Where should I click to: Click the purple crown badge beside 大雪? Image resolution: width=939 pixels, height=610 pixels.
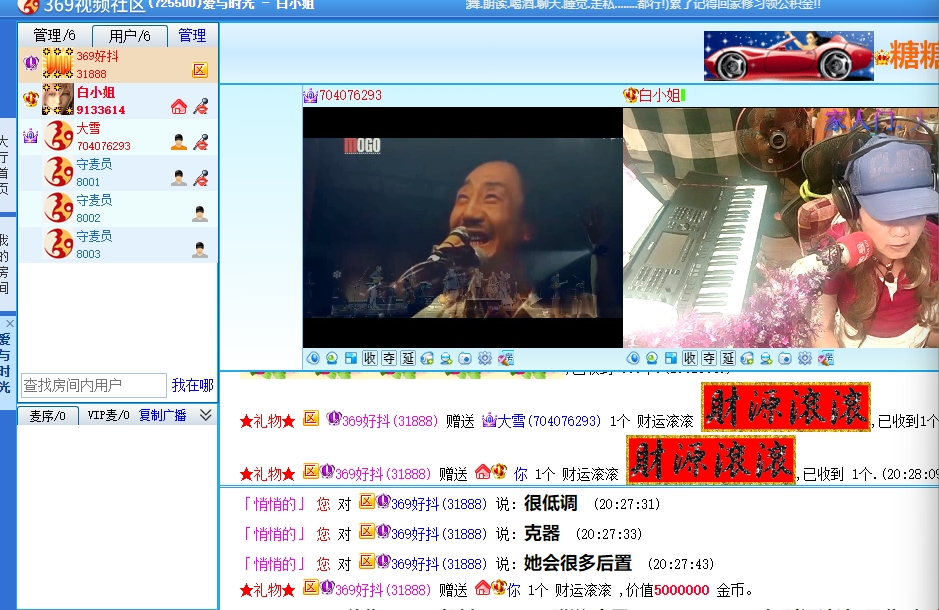[x=31, y=136]
